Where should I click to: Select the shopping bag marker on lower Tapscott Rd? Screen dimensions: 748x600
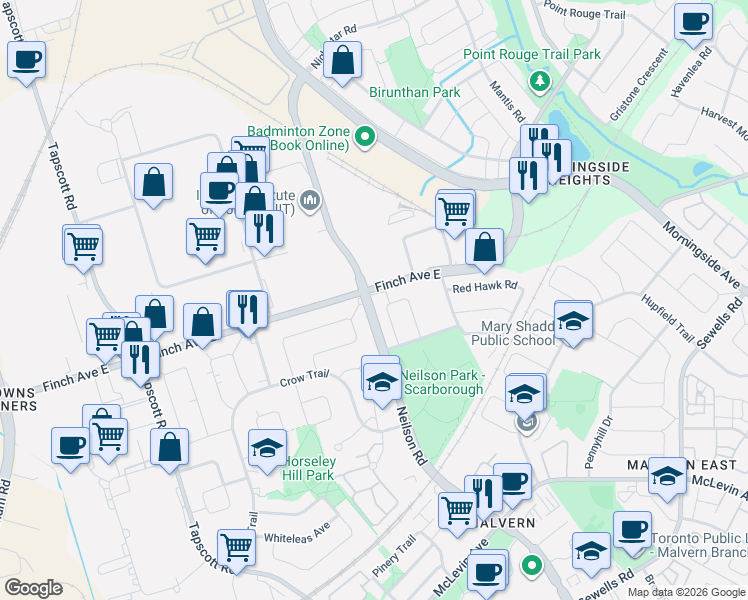click(x=170, y=448)
